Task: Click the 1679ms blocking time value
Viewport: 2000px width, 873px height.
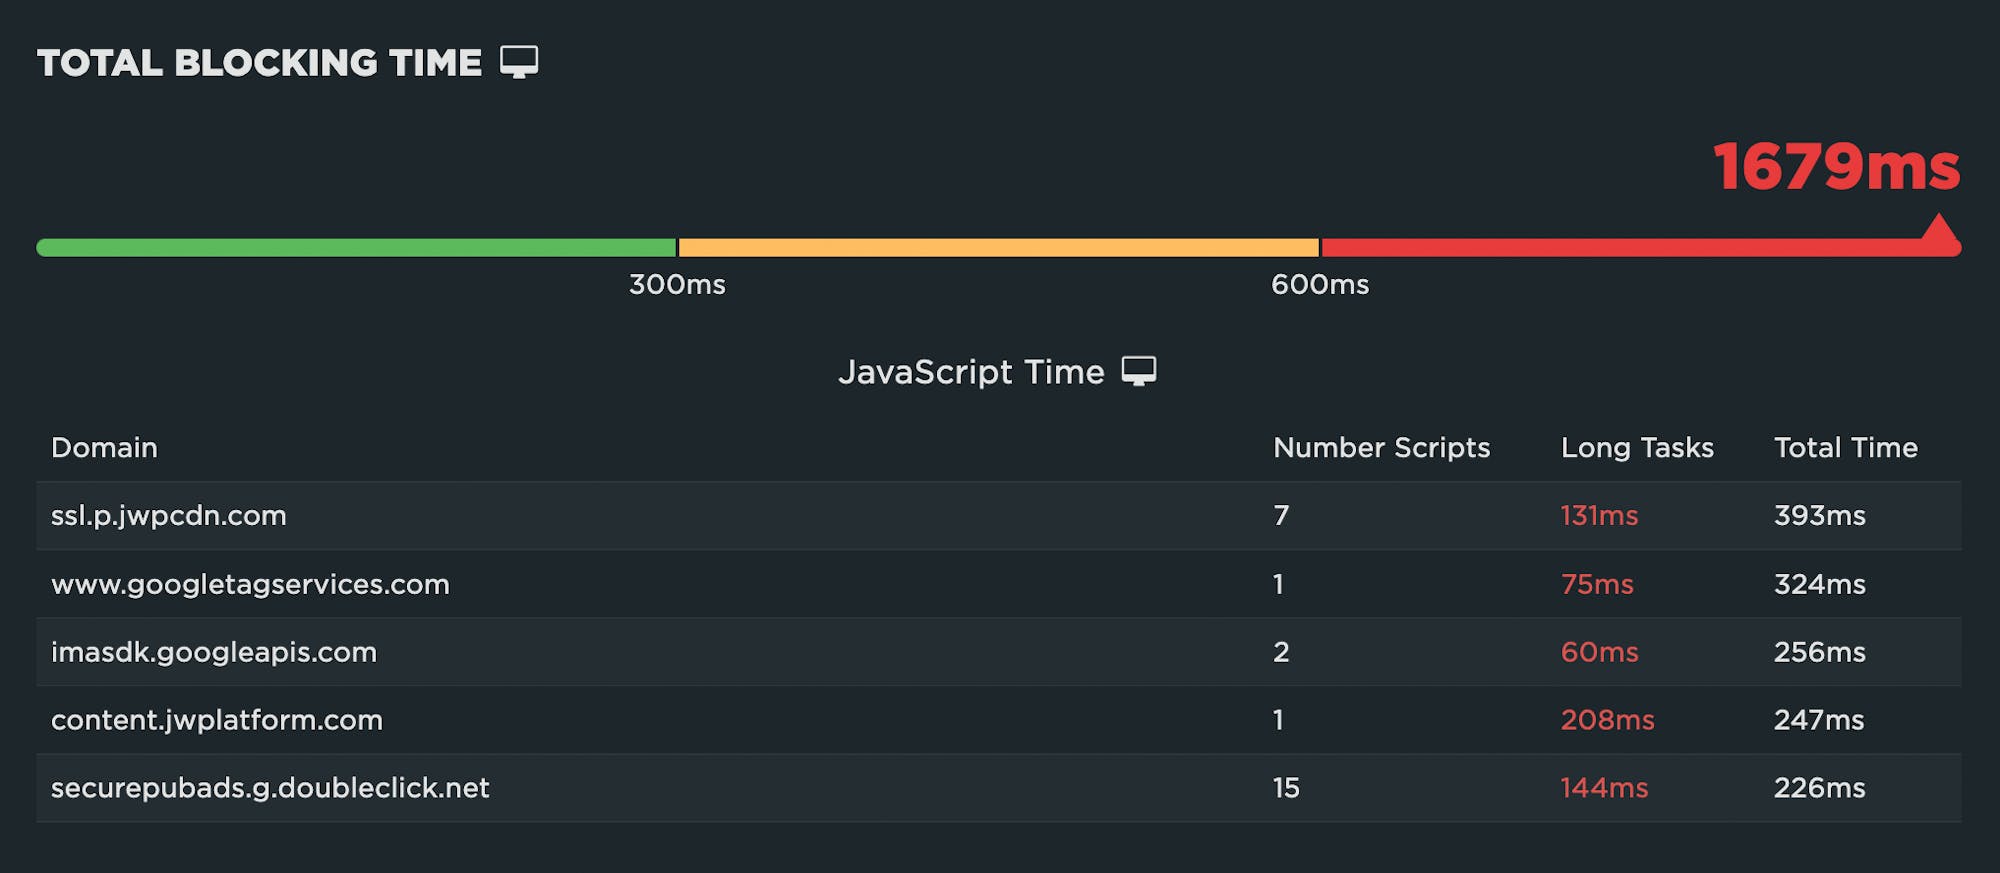Action: tap(1836, 166)
